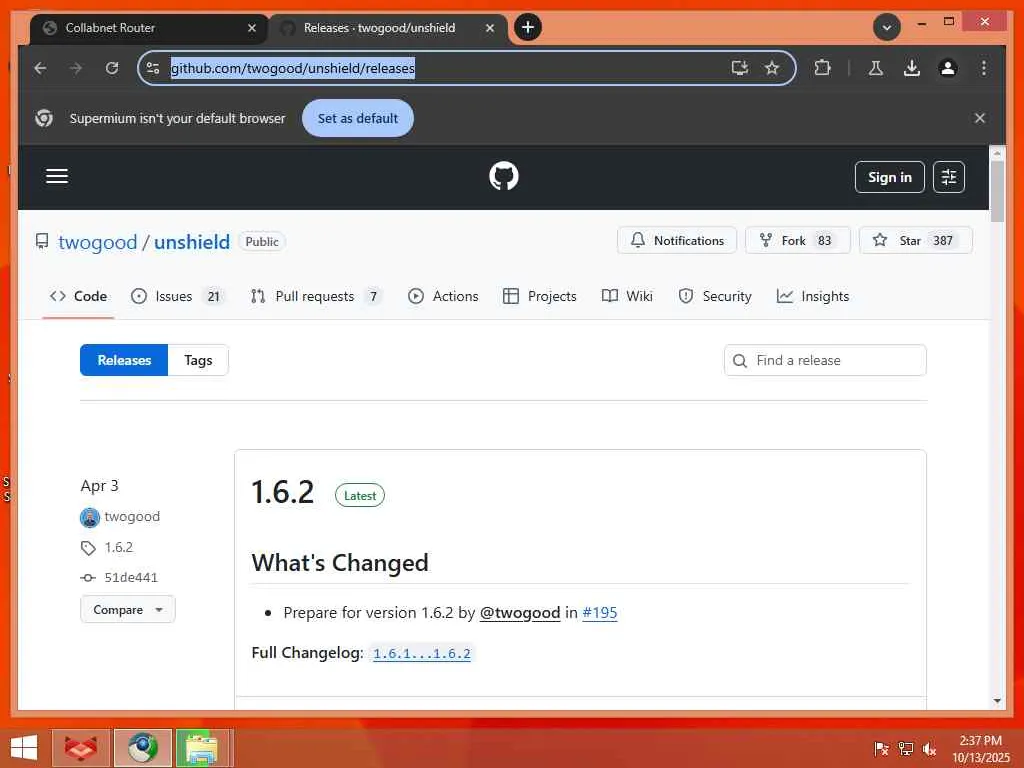The image size is (1024, 768).
Task: Switch to the Collabnet Router tab
Action: tap(149, 28)
